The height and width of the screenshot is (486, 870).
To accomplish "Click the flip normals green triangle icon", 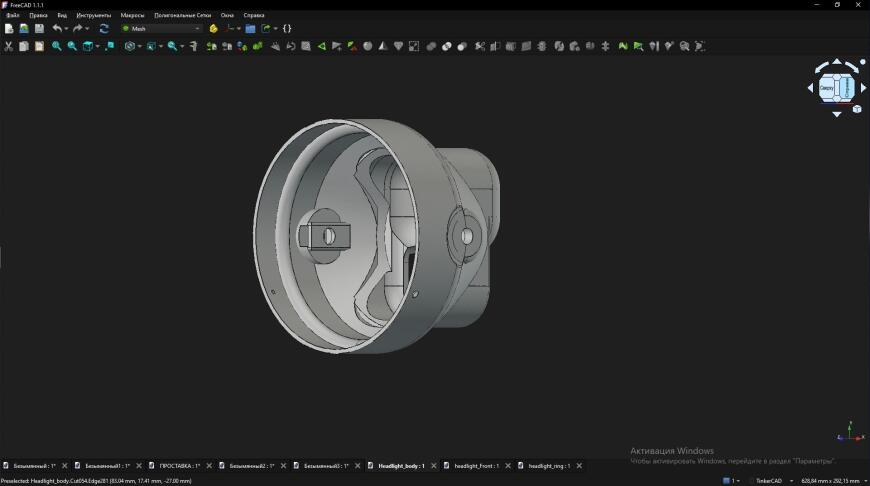I will coord(321,46).
